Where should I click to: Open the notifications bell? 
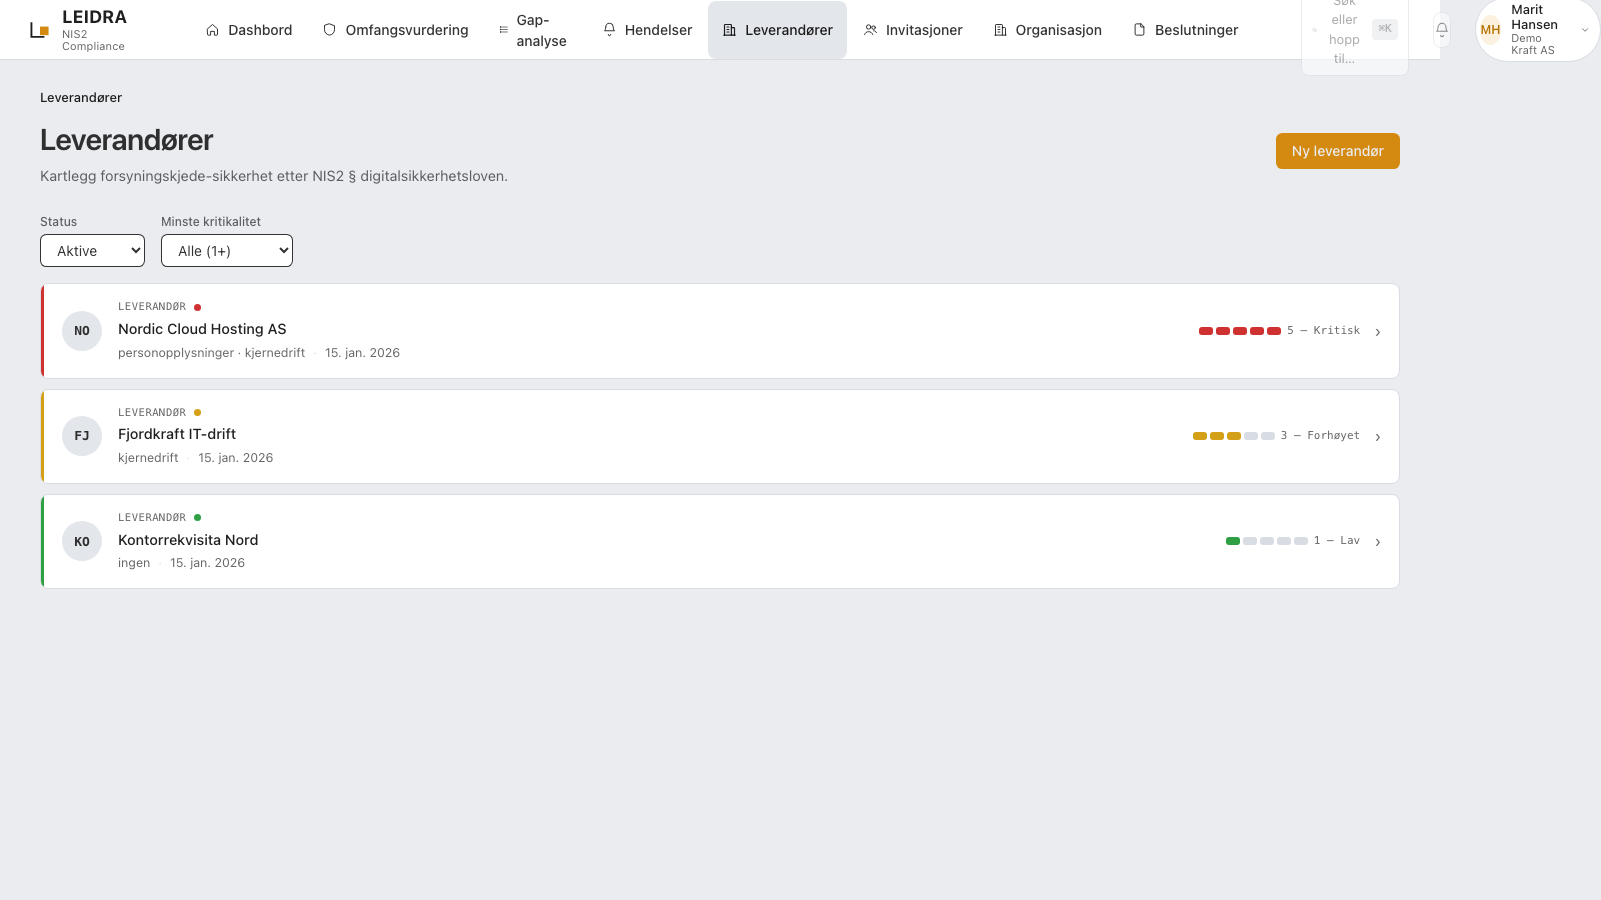tap(1441, 29)
